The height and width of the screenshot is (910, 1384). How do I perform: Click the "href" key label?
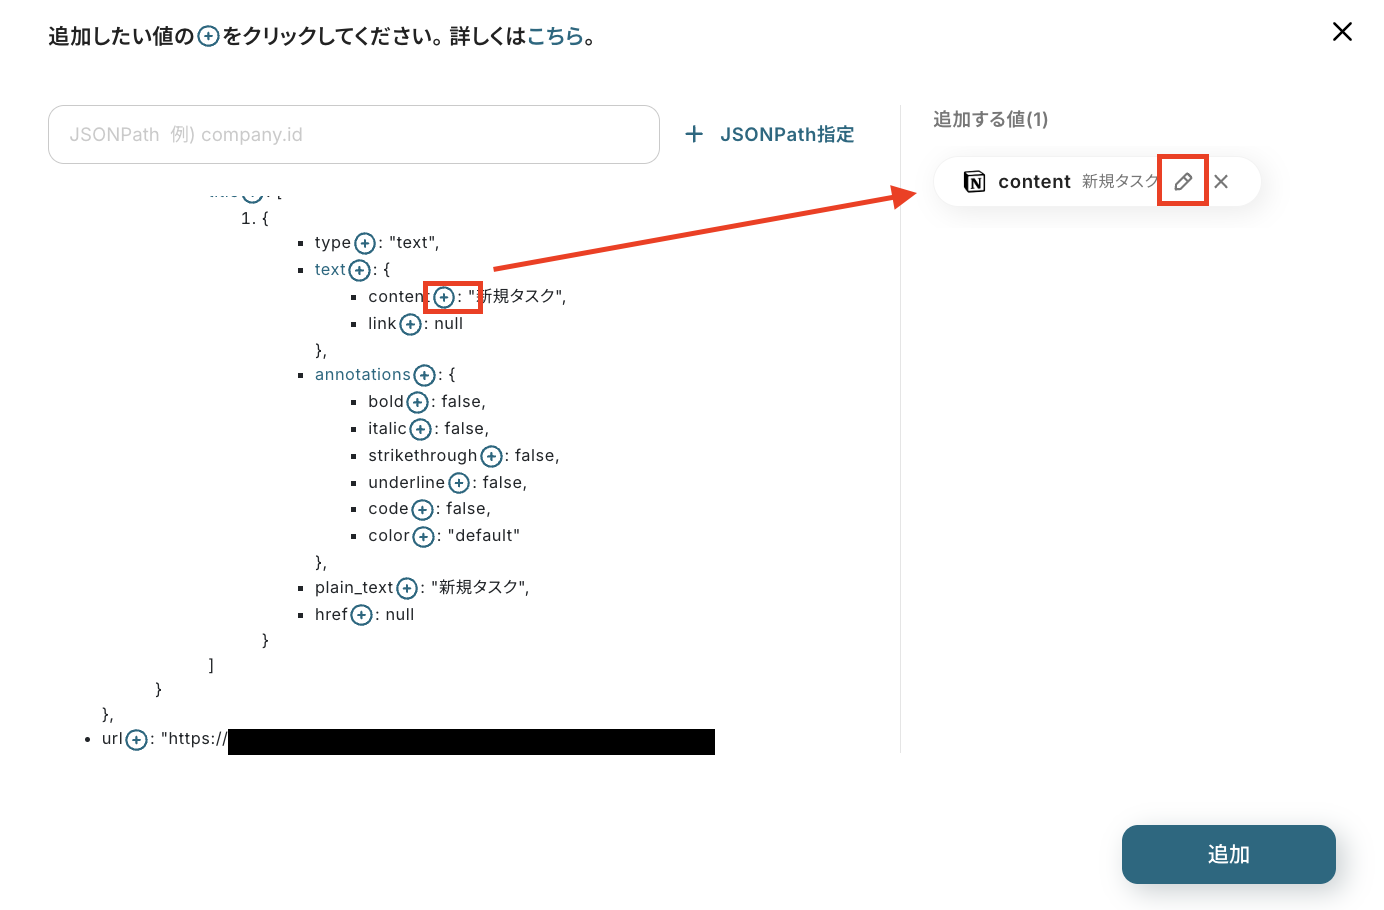[x=331, y=615]
